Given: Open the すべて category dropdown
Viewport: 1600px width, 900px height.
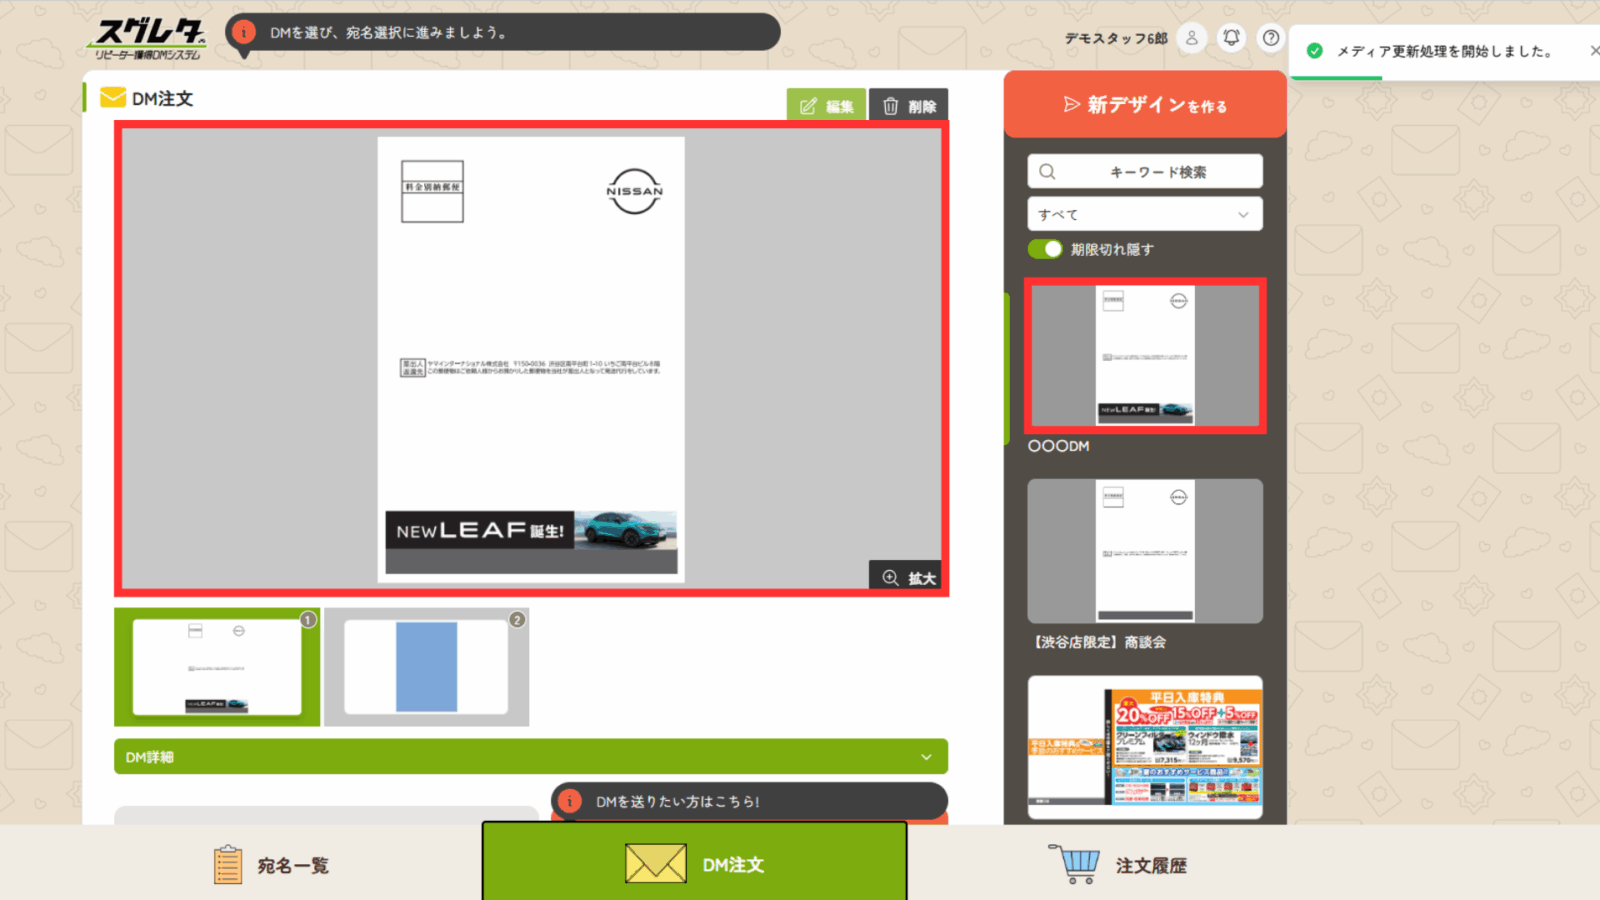Looking at the screenshot, I should [1144, 214].
